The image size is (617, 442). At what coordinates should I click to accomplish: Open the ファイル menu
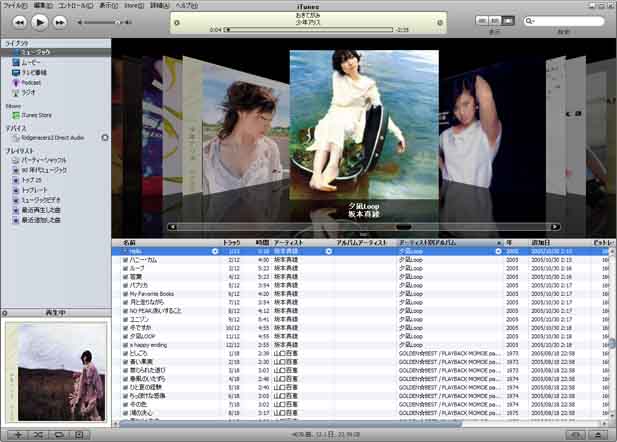(x=15, y=6)
